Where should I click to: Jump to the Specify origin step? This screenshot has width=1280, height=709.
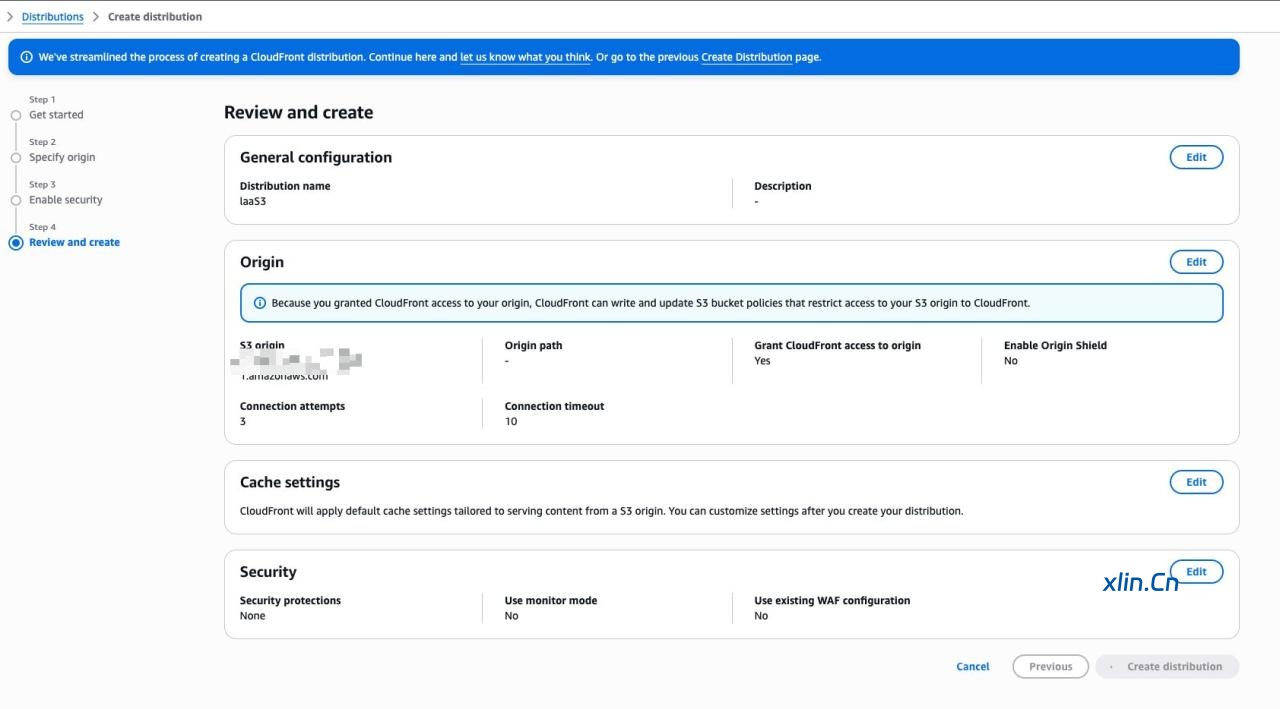click(62, 158)
